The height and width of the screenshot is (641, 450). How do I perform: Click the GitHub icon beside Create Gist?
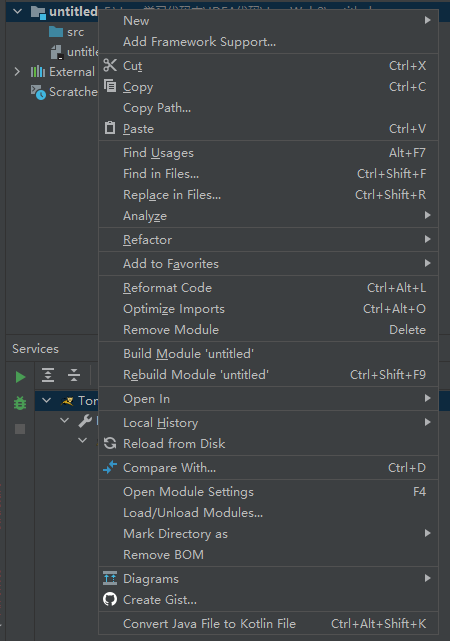pos(110,599)
